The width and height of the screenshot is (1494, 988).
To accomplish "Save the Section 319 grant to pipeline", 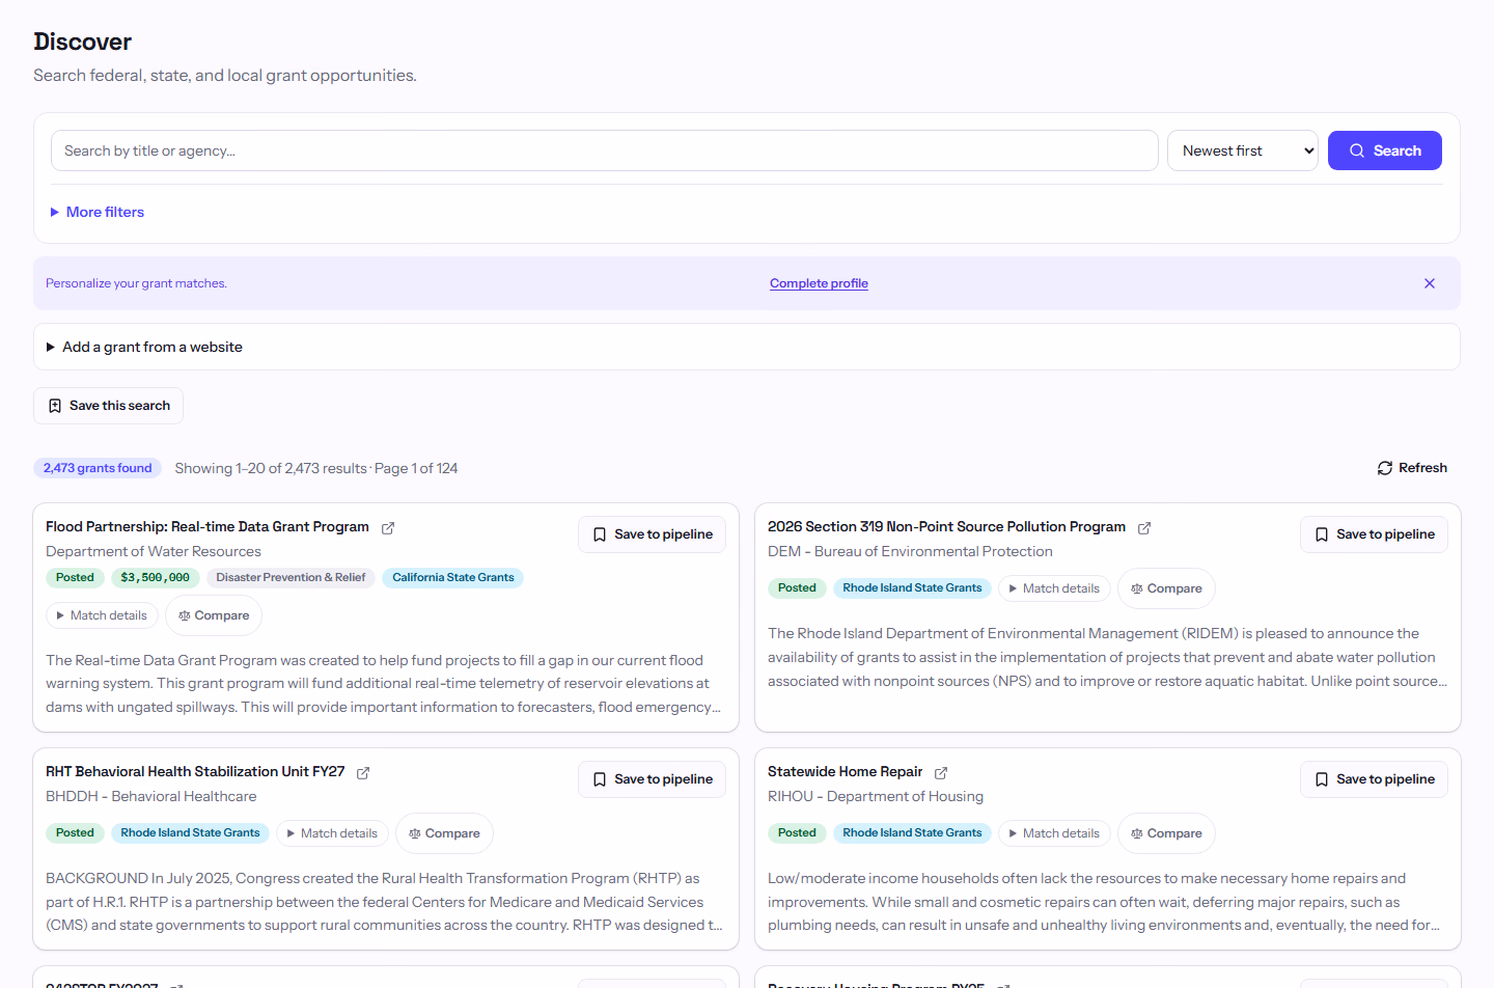I will [1374, 535].
